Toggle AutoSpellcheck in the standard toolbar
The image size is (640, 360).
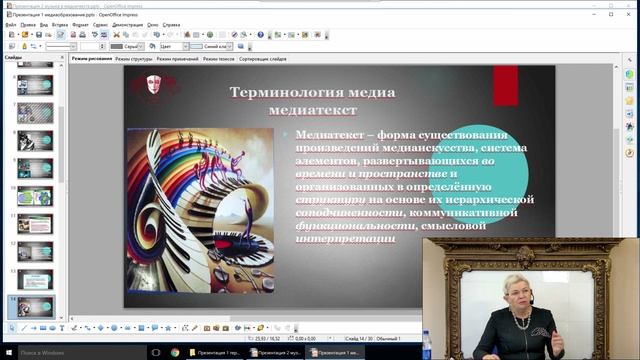point(104,35)
